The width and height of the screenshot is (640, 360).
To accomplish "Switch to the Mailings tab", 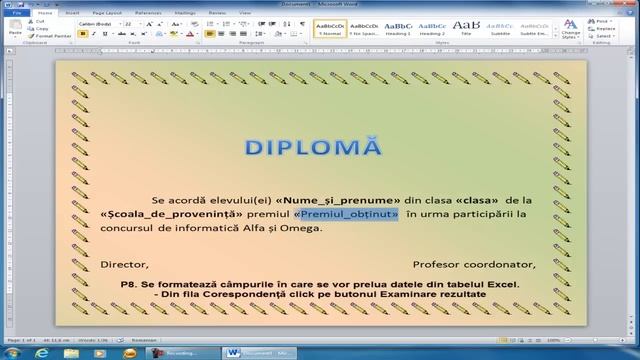I will click(x=185, y=13).
